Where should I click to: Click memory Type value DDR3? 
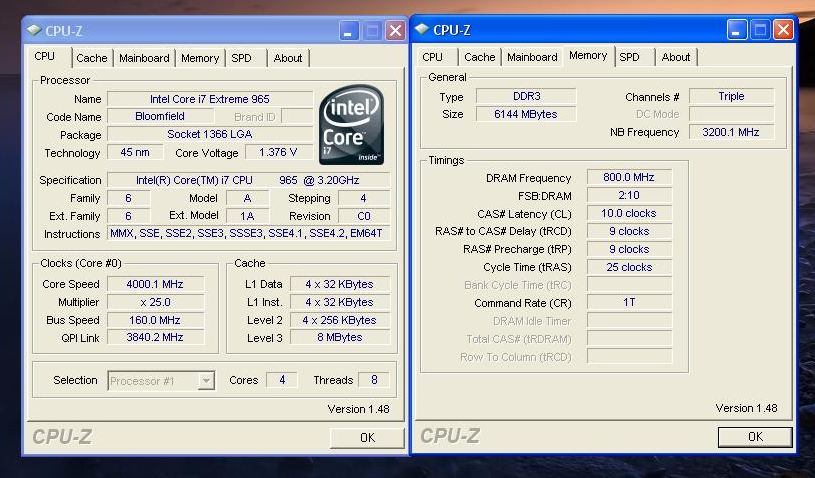coord(527,96)
